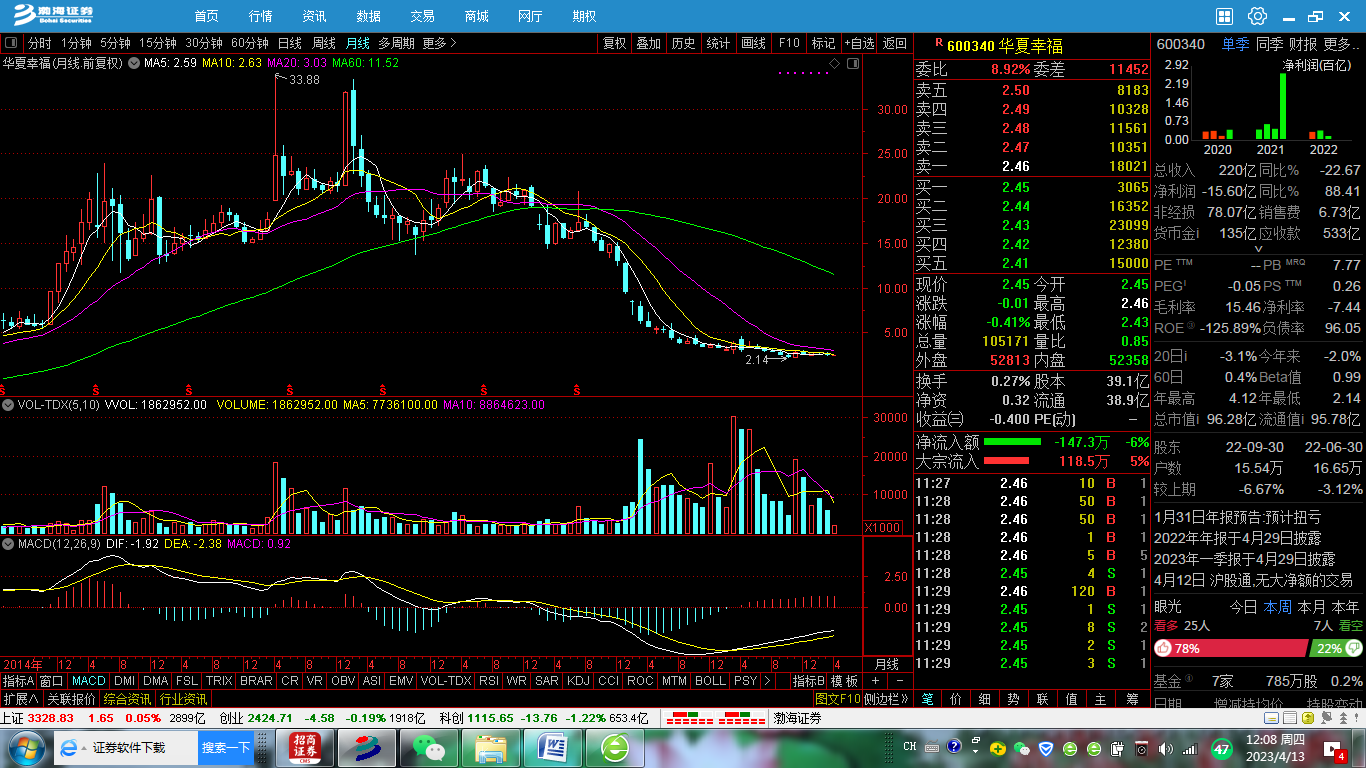Image resolution: width=1366 pixels, height=768 pixels.
Task: Open 综合资讯 news
Action: tap(127, 699)
